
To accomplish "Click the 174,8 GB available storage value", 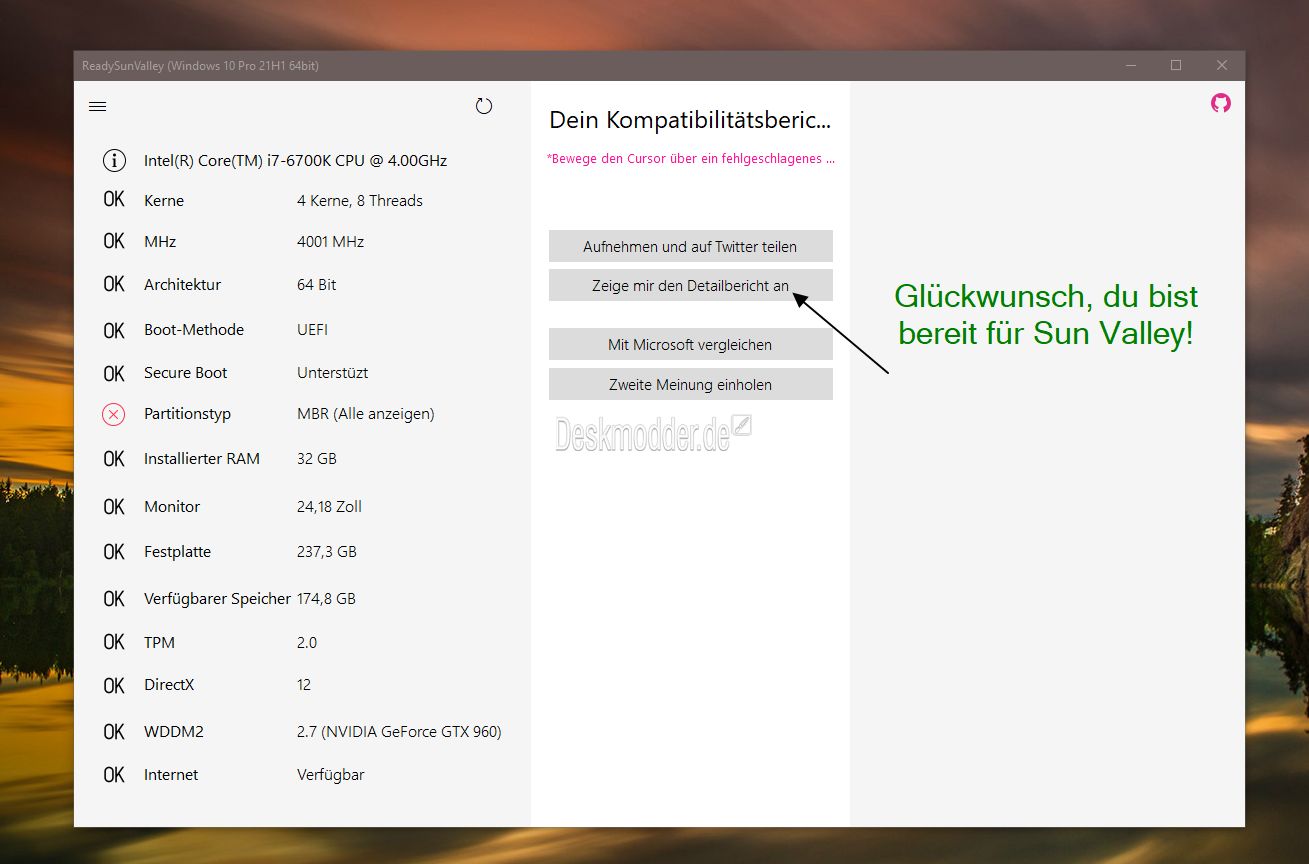I will tap(326, 598).
